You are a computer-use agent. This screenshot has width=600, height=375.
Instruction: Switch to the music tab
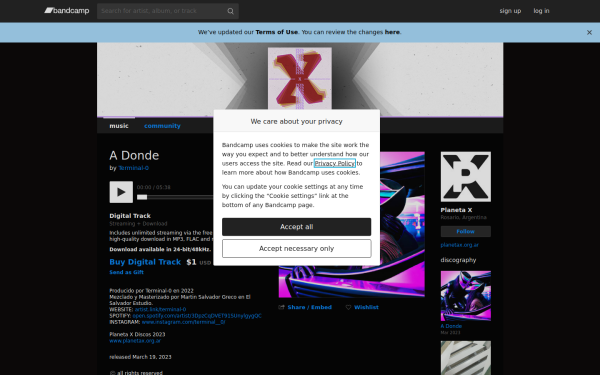coord(119,126)
